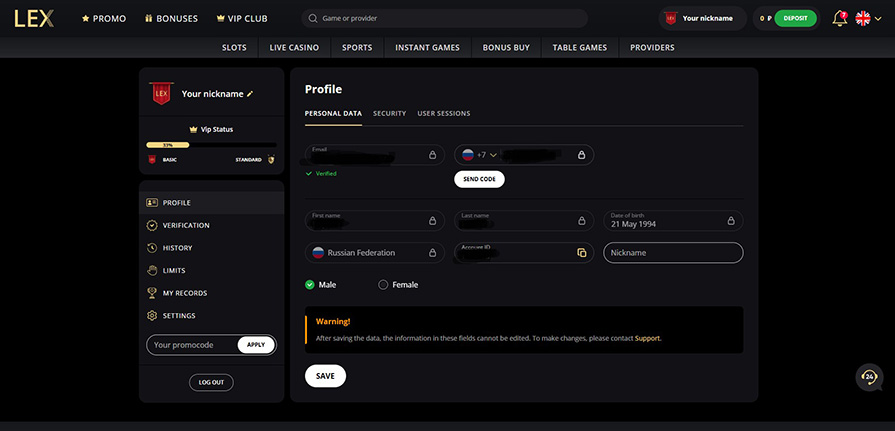Image resolution: width=895 pixels, height=431 pixels.
Task: Click the lock icon in First name field
Action: click(x=433, y=221)
